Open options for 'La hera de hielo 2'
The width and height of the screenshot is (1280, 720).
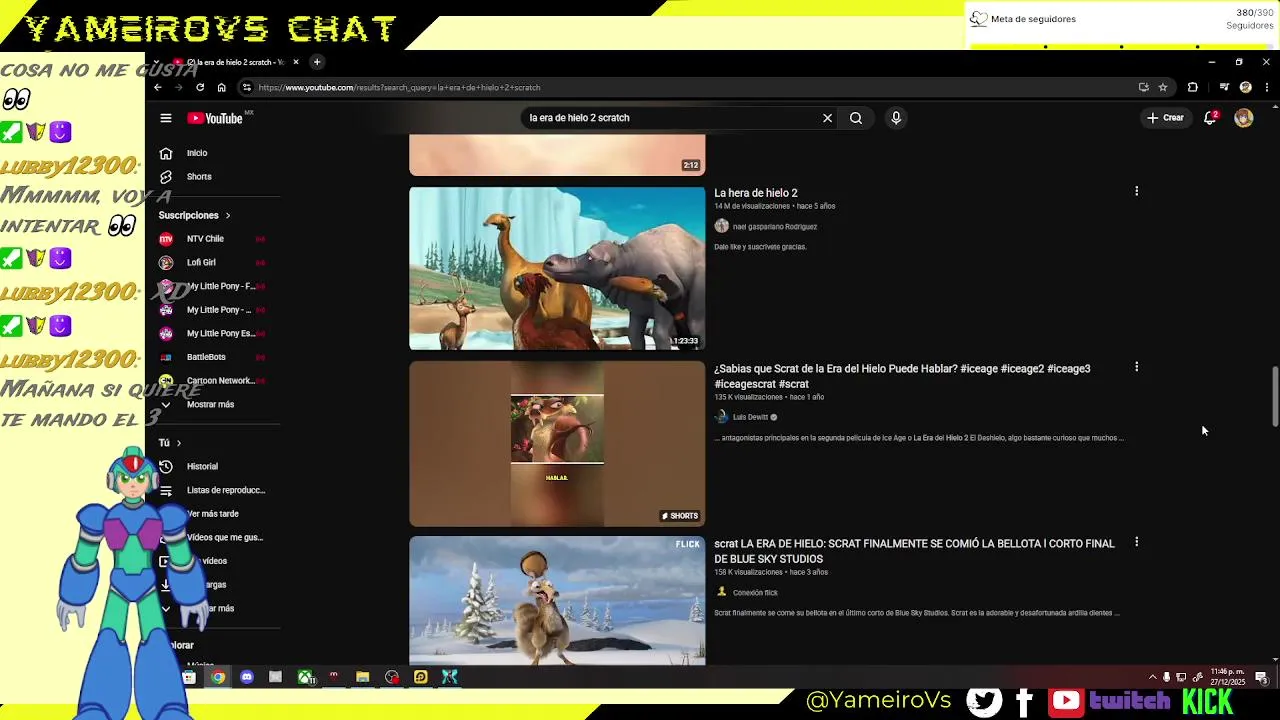coord(1136,191)
